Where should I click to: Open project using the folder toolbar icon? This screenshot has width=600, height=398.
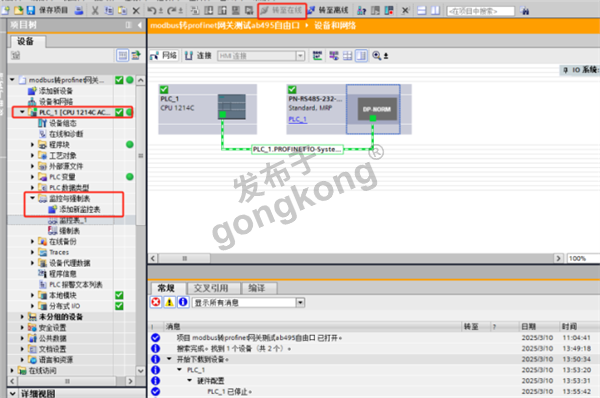pos(18,10)
